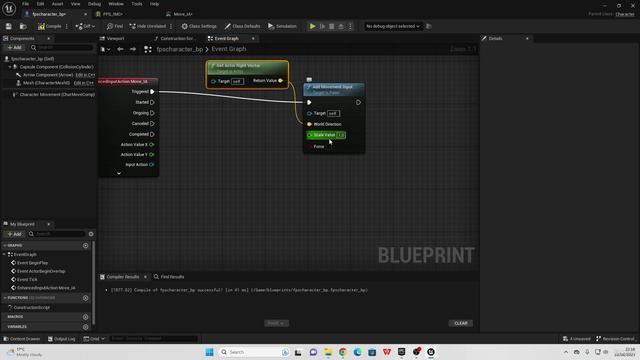Switch to Find Results tab

pyautogui.click(x=169, y=277)
